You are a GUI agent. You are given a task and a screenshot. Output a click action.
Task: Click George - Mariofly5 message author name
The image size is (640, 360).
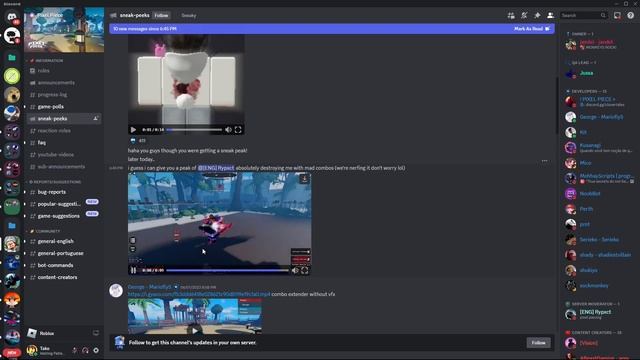[149, 287]
